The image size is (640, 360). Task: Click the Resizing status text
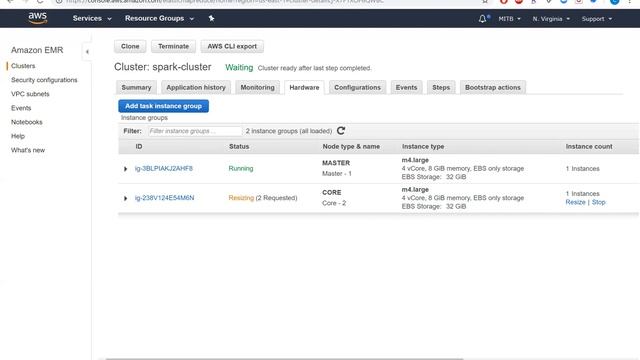(241, 198)
